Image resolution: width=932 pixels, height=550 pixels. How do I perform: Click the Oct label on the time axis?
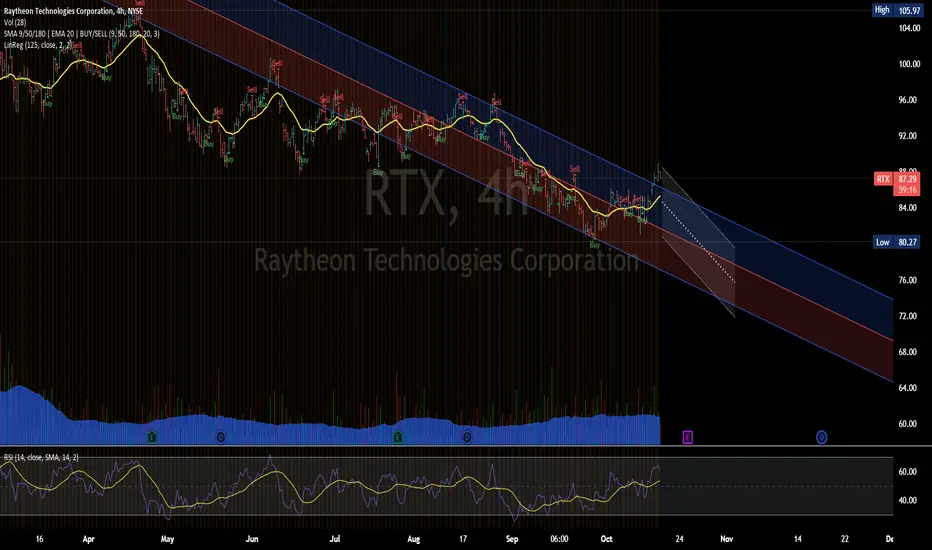pos(606,539)
